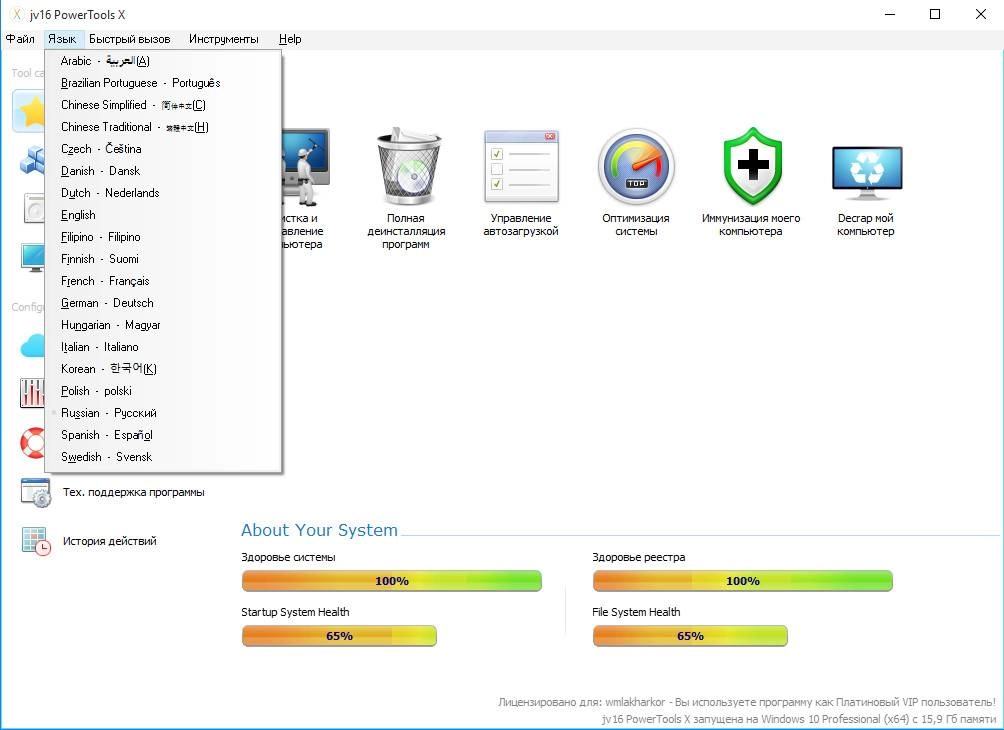This screenshot has height=730, width=1004.
Task: Open the Clean and Fix computer icon
Action: tap(306, 166)
